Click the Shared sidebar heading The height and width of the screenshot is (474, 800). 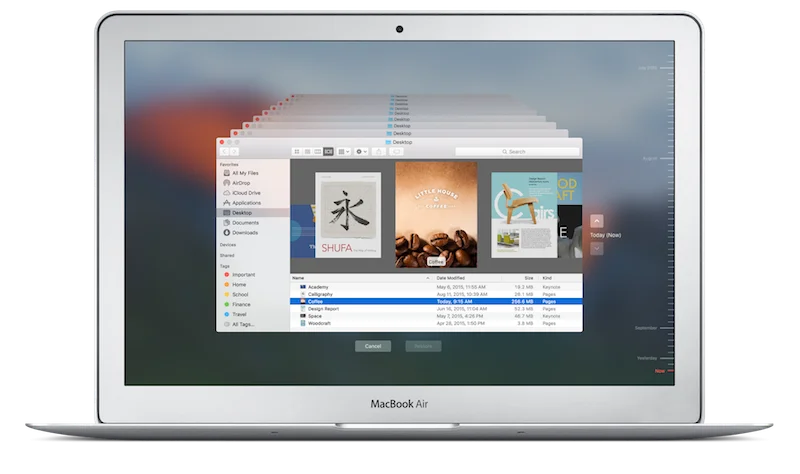click(227, 255)
